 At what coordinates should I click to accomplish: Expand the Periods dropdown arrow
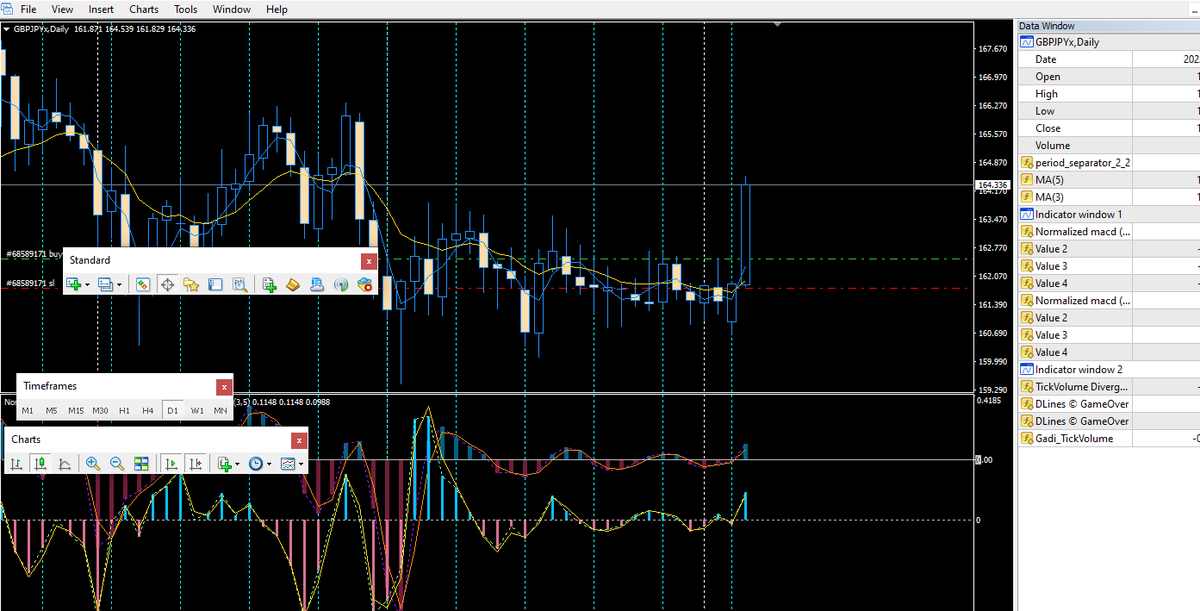pyautogui.click(x=270, y=465)
